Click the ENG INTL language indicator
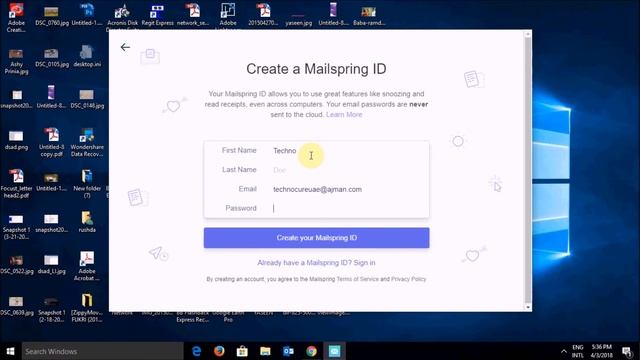 click(x=578, y=351)
